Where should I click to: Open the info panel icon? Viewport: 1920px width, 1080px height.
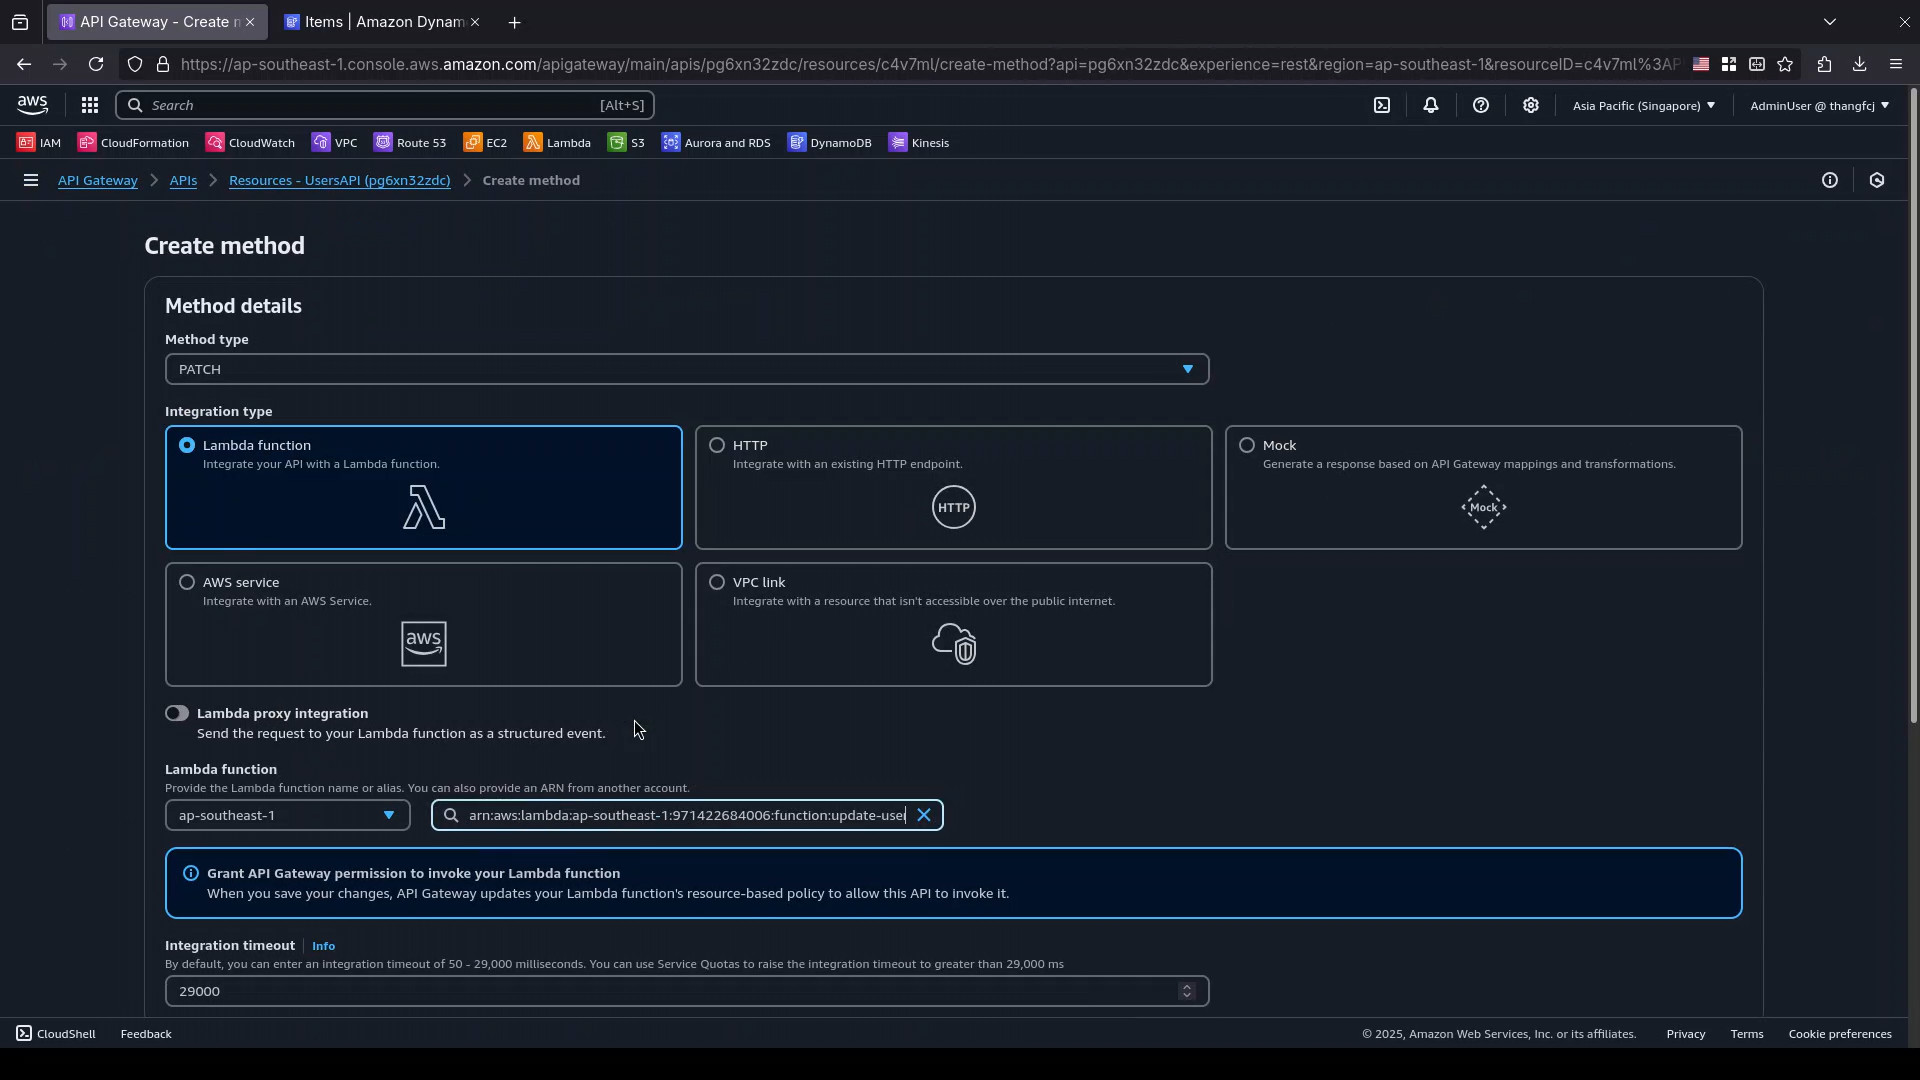pyautogui.click(x=1830, y=180)
